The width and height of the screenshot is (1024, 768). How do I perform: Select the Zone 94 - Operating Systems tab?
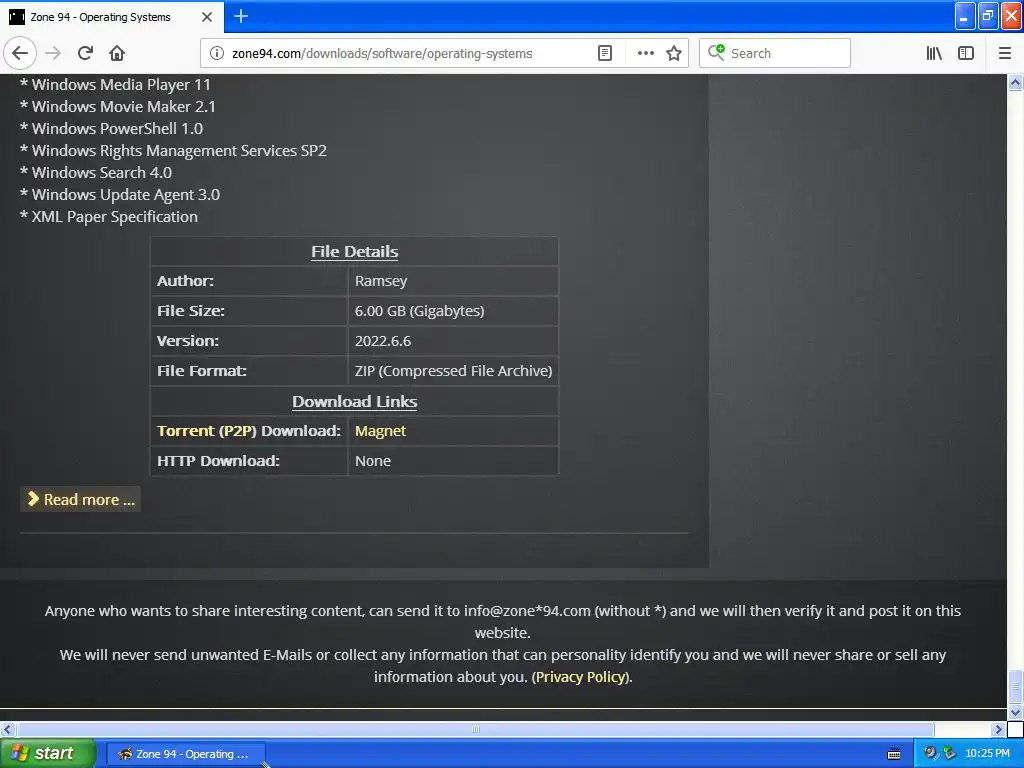pyautogui.click(x=111, y=17)
